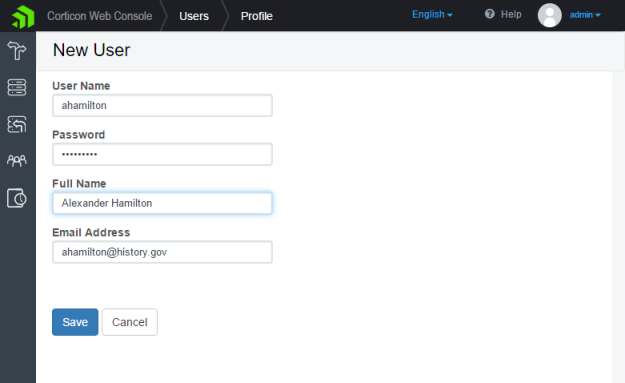Expand the English language dropdown
The image size is (625, 383).
(x=432, y=14)
